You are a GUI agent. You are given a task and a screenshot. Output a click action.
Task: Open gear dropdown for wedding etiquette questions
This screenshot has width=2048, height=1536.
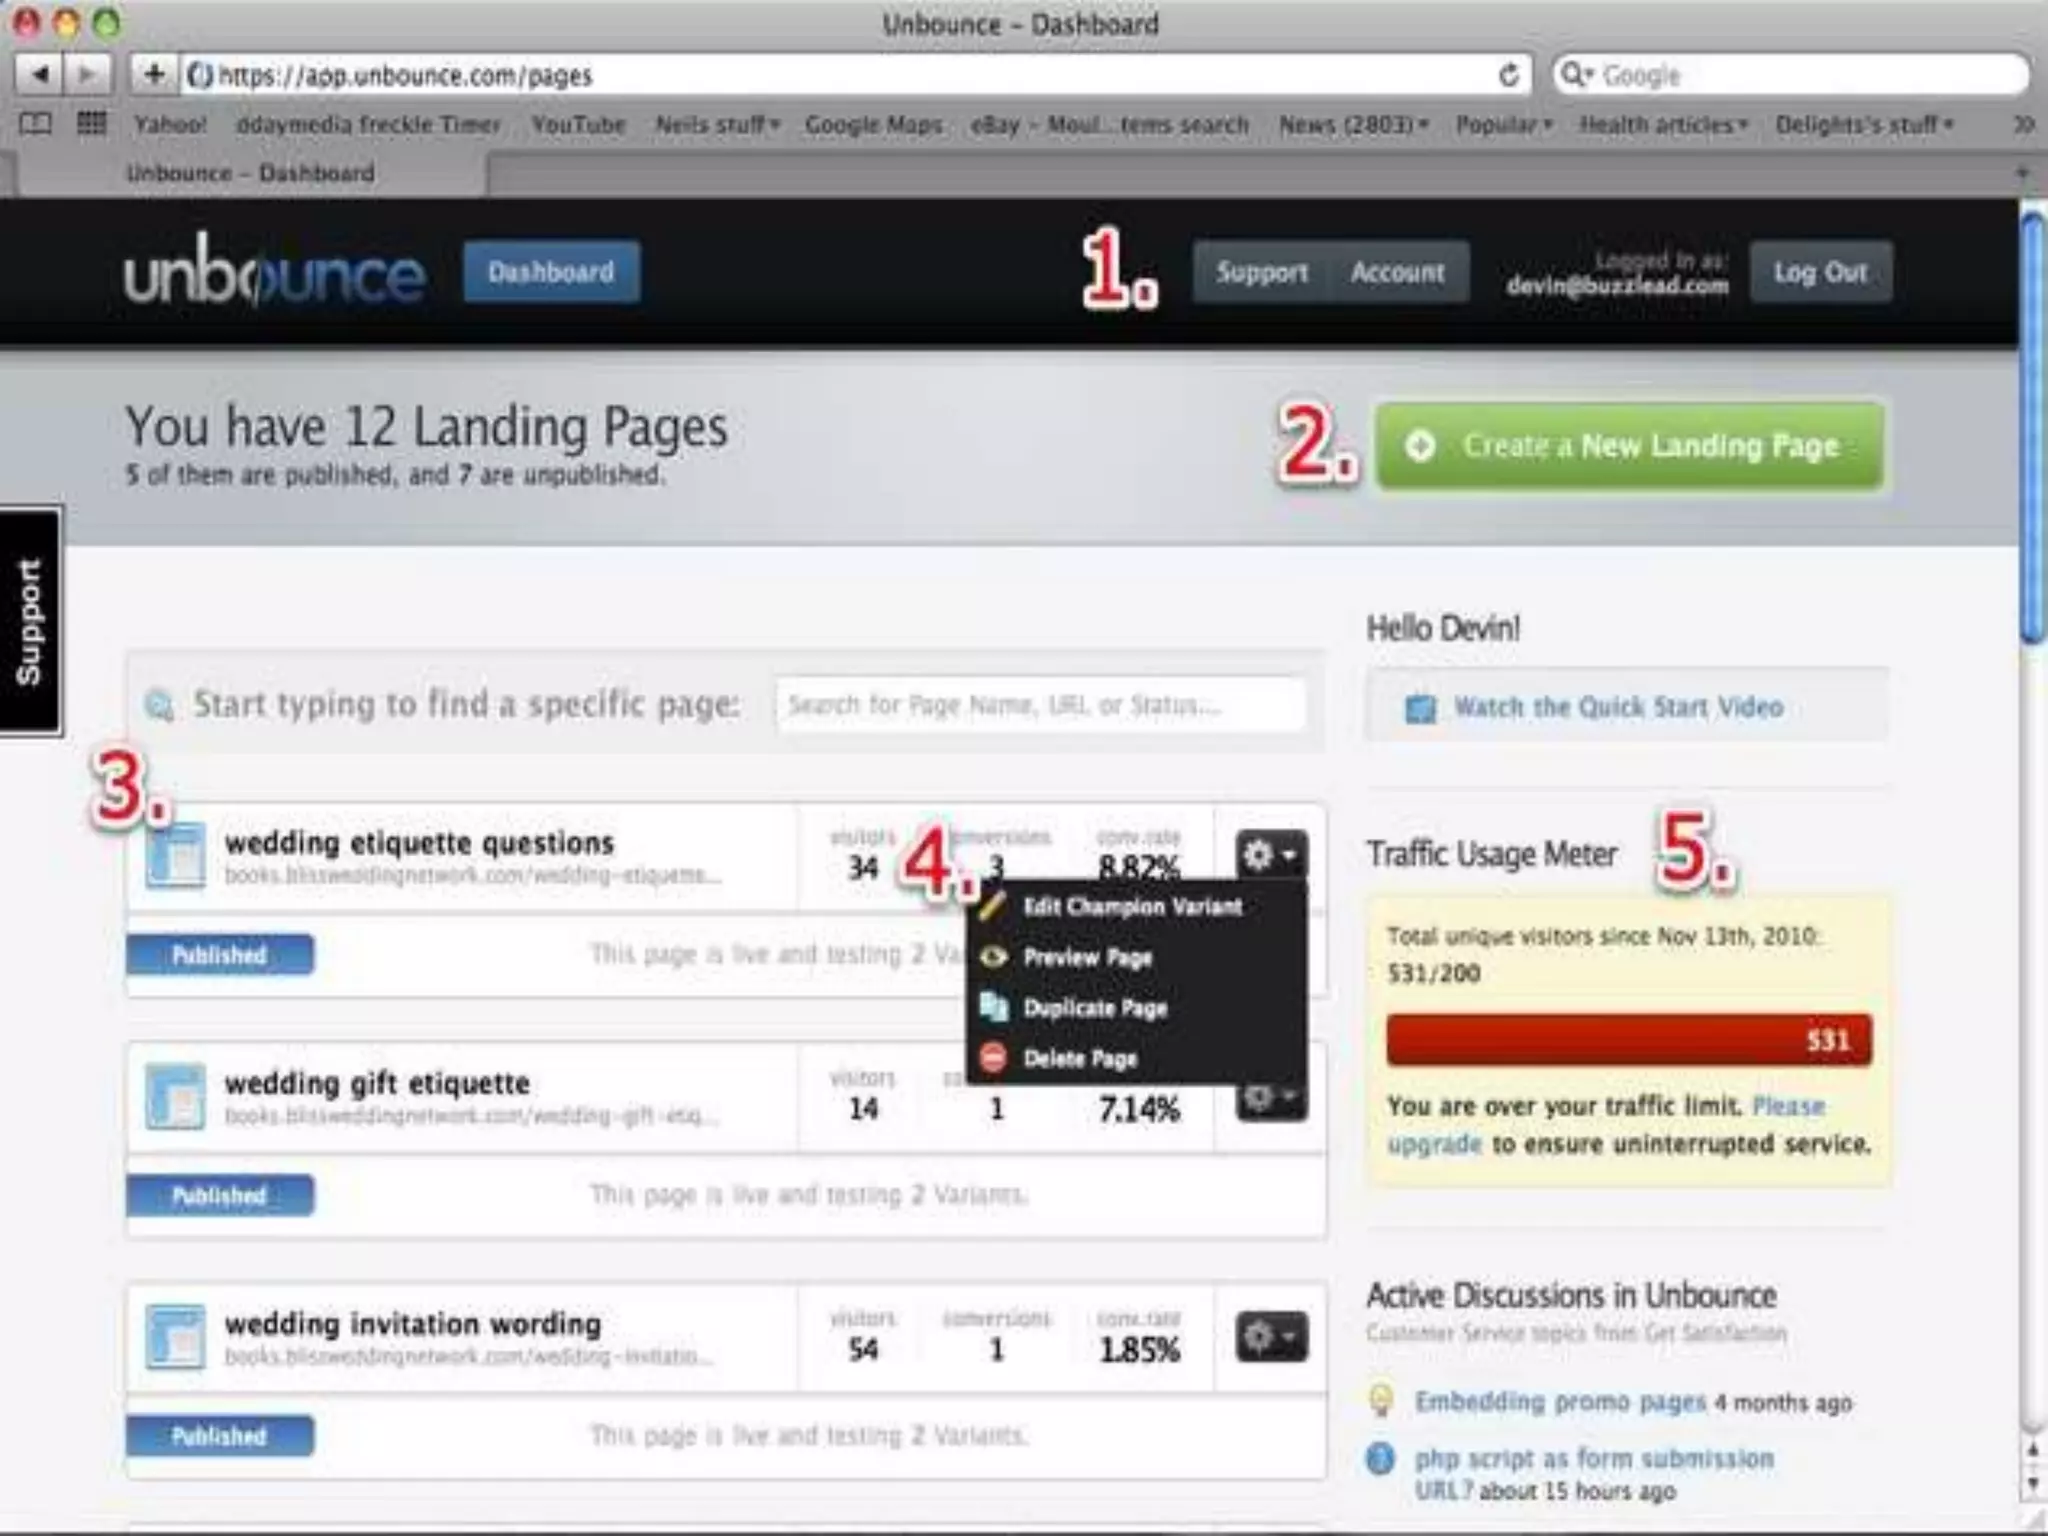pyautogui.click(x=1270, y=856)
